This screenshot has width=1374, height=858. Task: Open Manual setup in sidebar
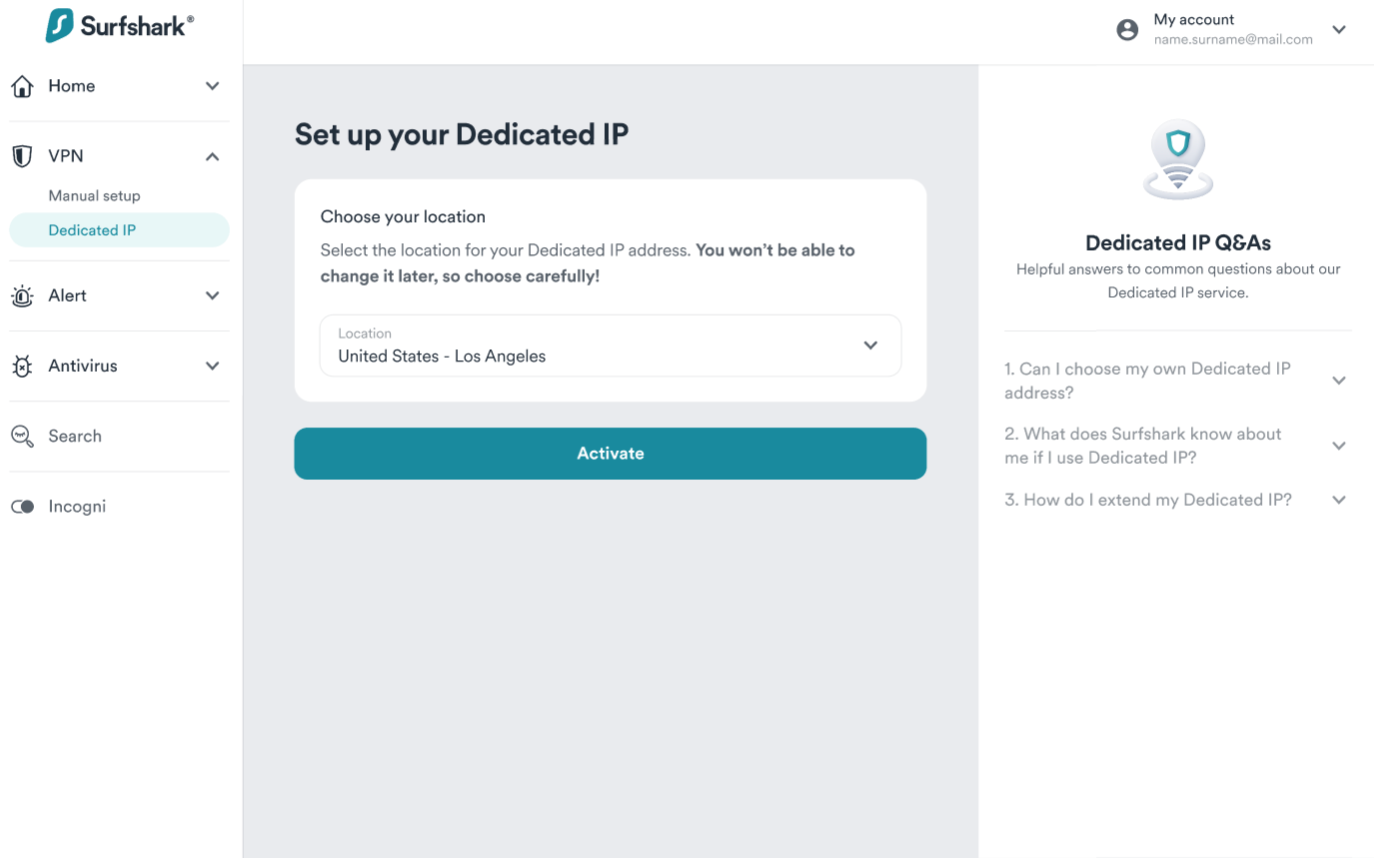95,196
